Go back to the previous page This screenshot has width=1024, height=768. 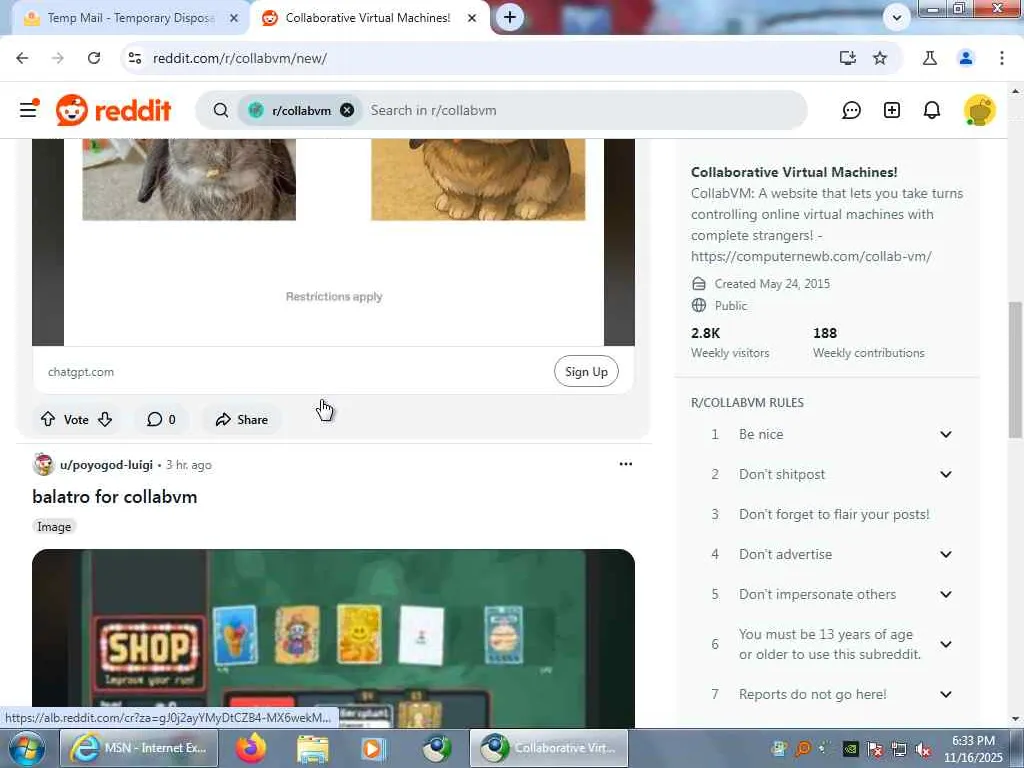coord(22,58)
